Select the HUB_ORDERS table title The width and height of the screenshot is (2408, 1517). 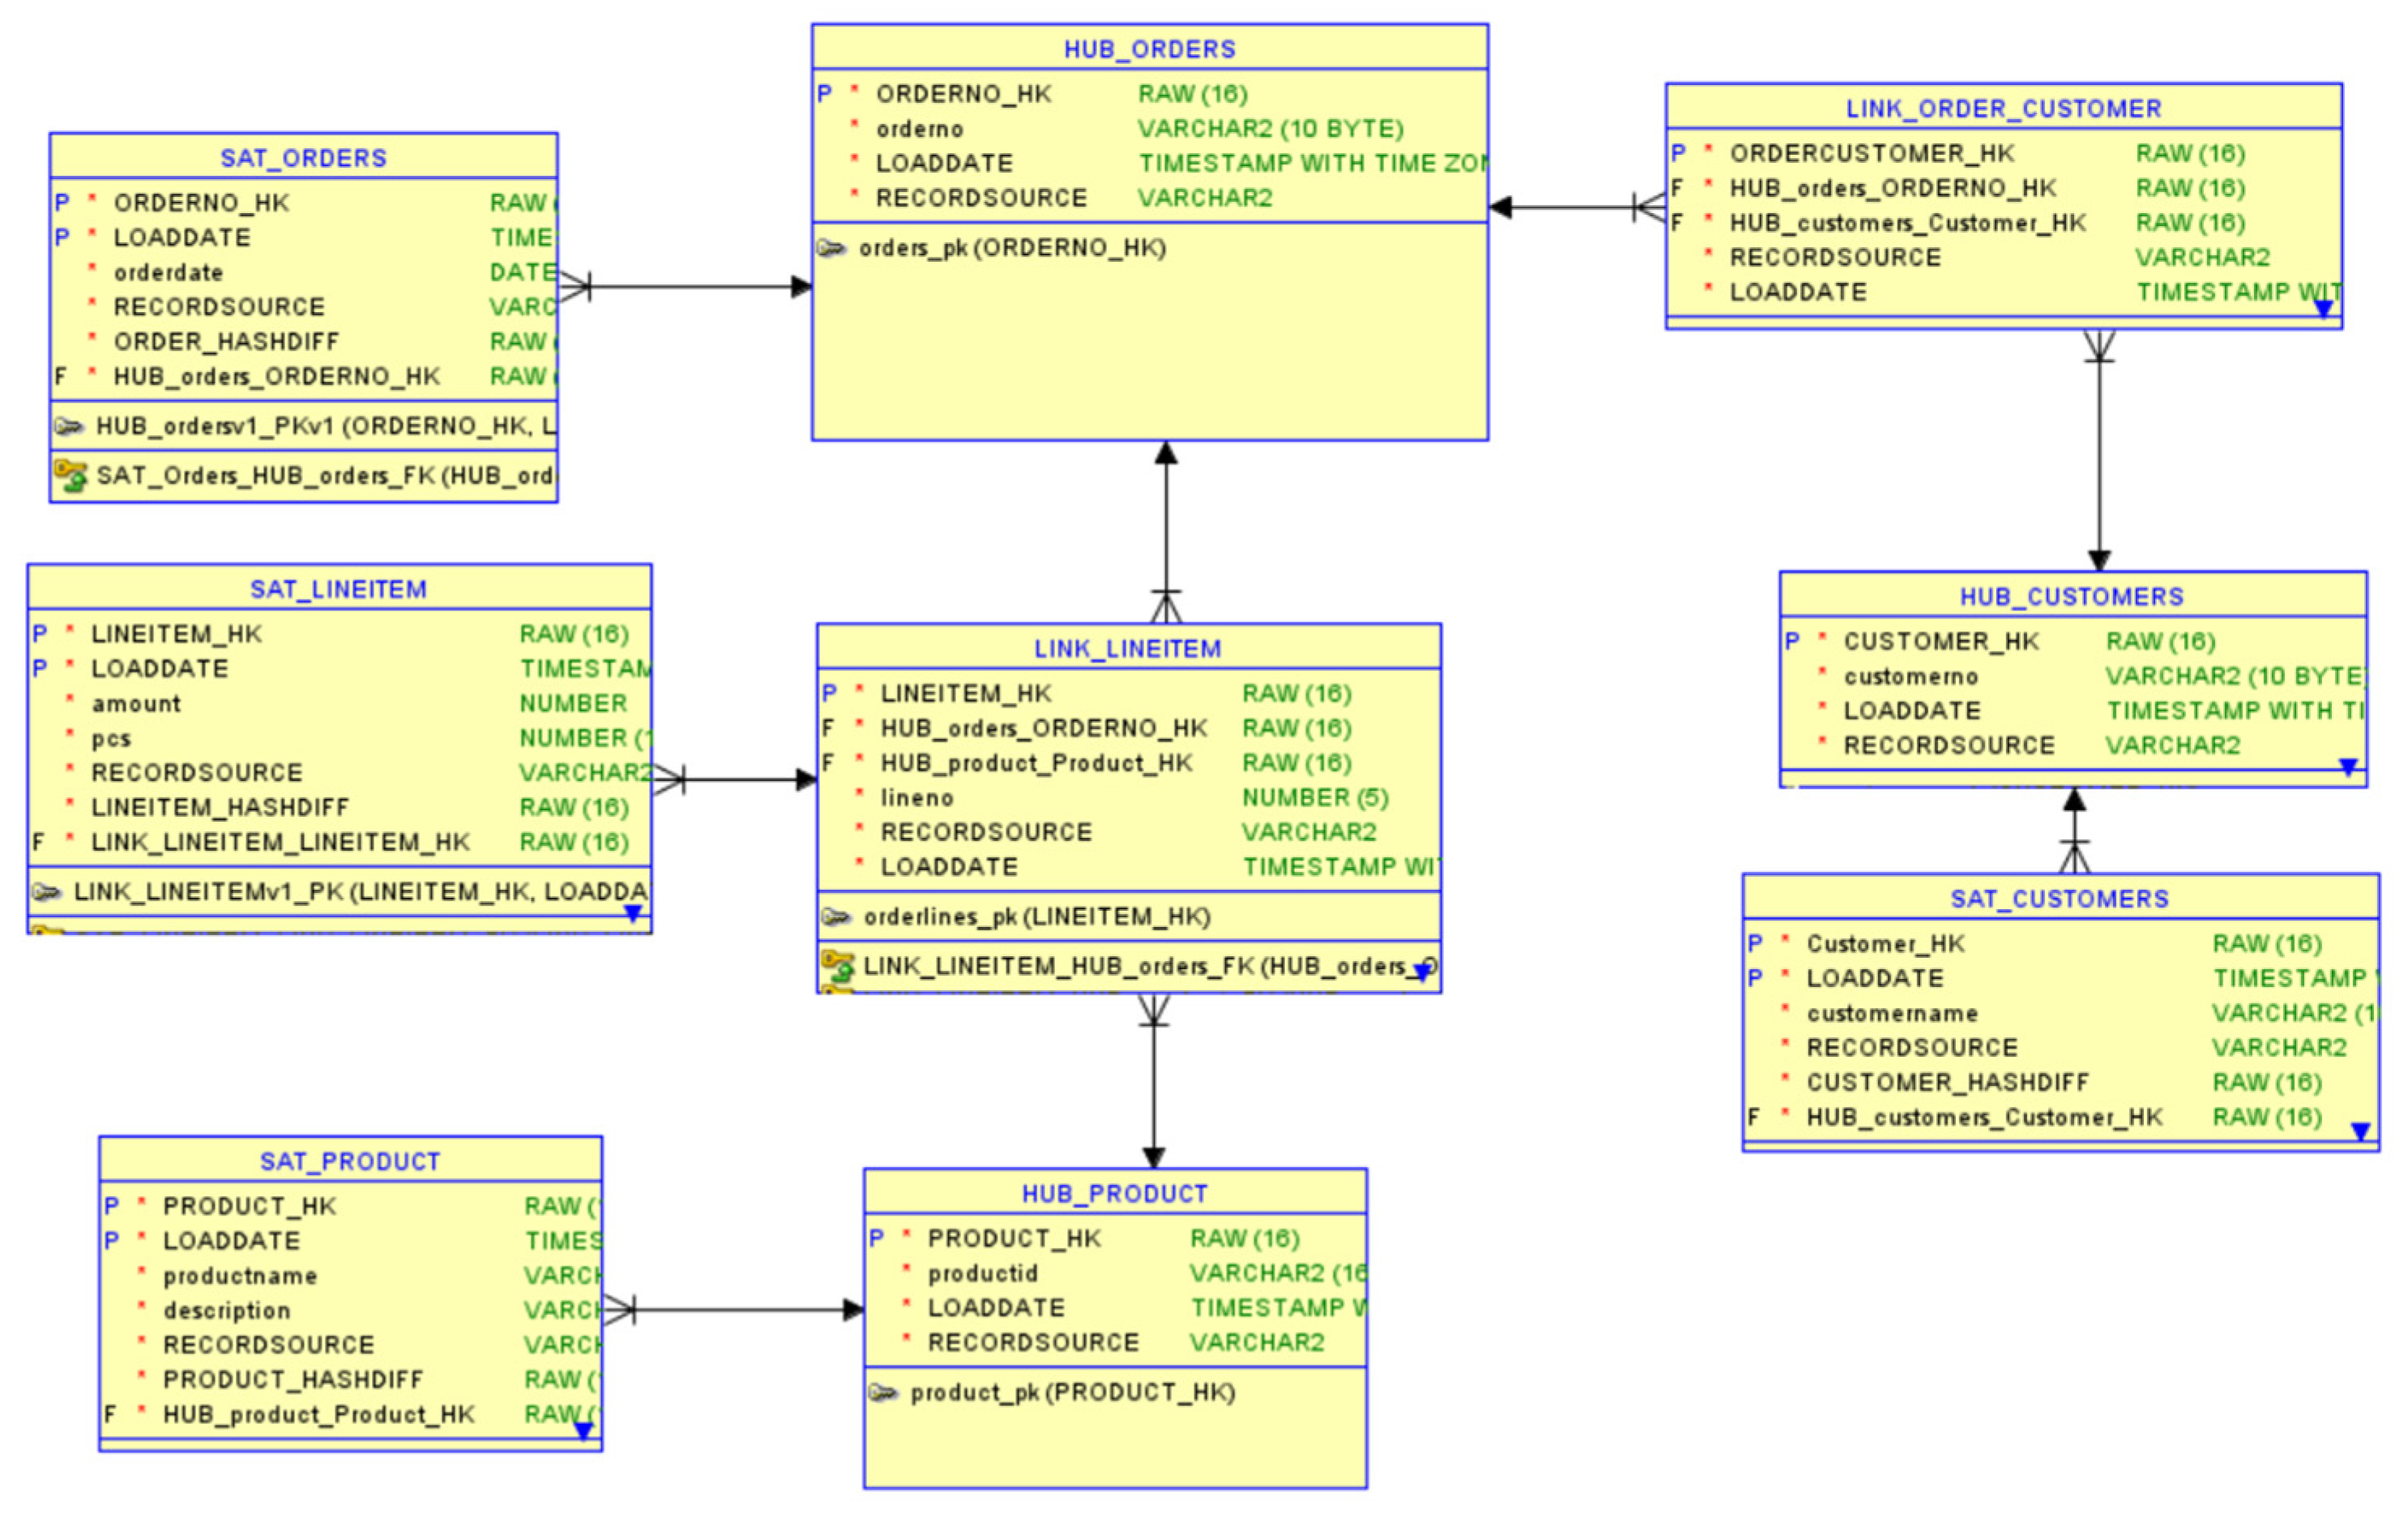tap(1150, 49)
